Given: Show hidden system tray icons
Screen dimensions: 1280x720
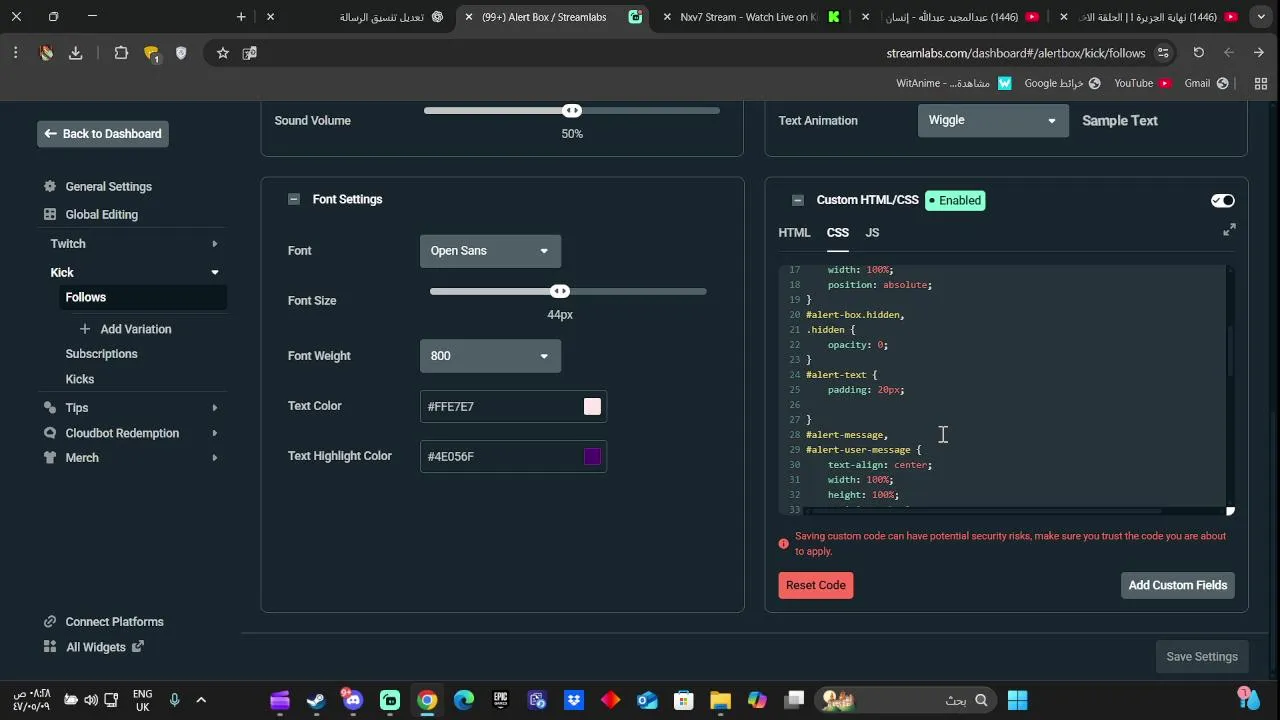Looking at the screenshot, I should [201, 700].
